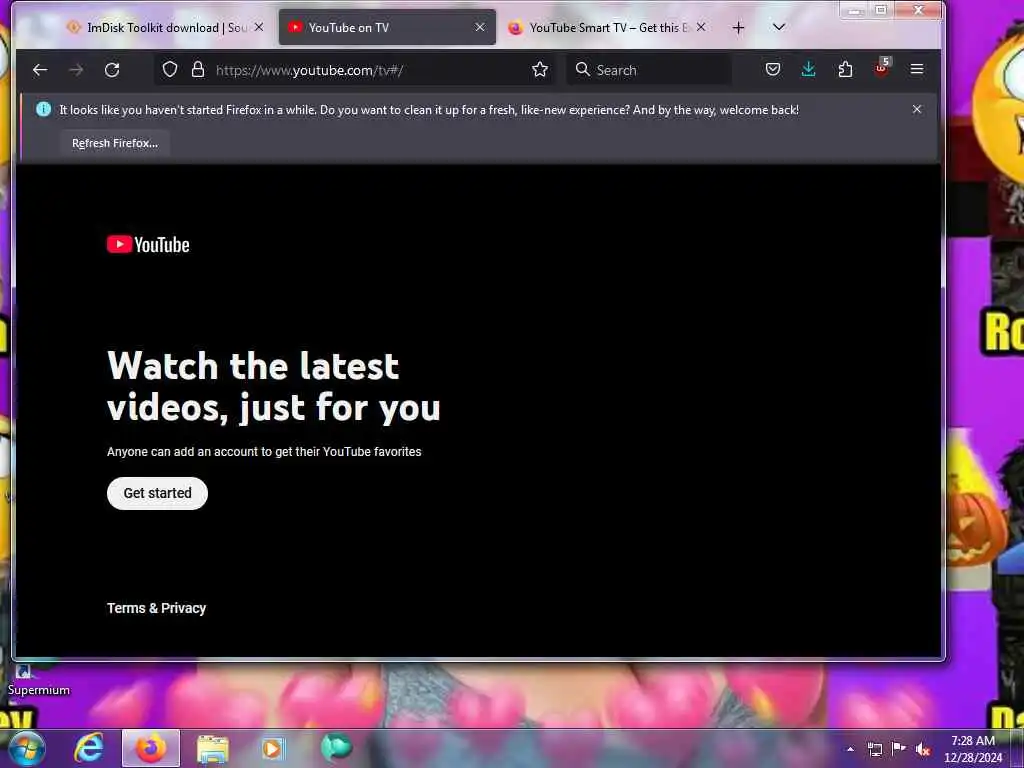
Task: Bookmark this page with star icon
Action: (539, 70)
